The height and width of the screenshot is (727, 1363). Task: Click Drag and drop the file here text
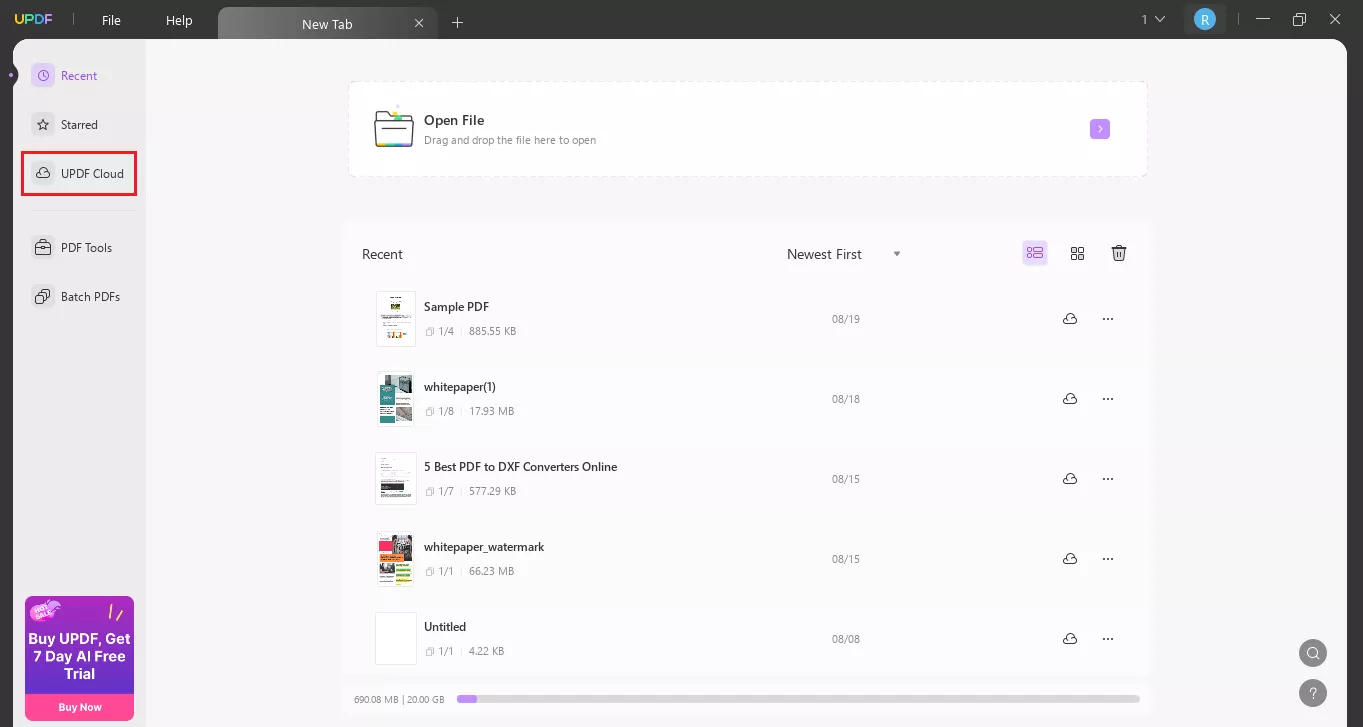pyautogui.click(x=510, y=140)
